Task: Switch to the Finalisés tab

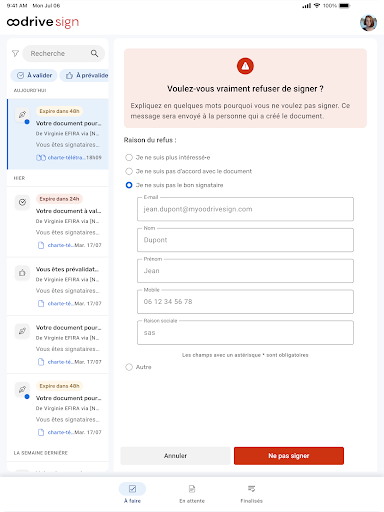Action: pos(252,493)
